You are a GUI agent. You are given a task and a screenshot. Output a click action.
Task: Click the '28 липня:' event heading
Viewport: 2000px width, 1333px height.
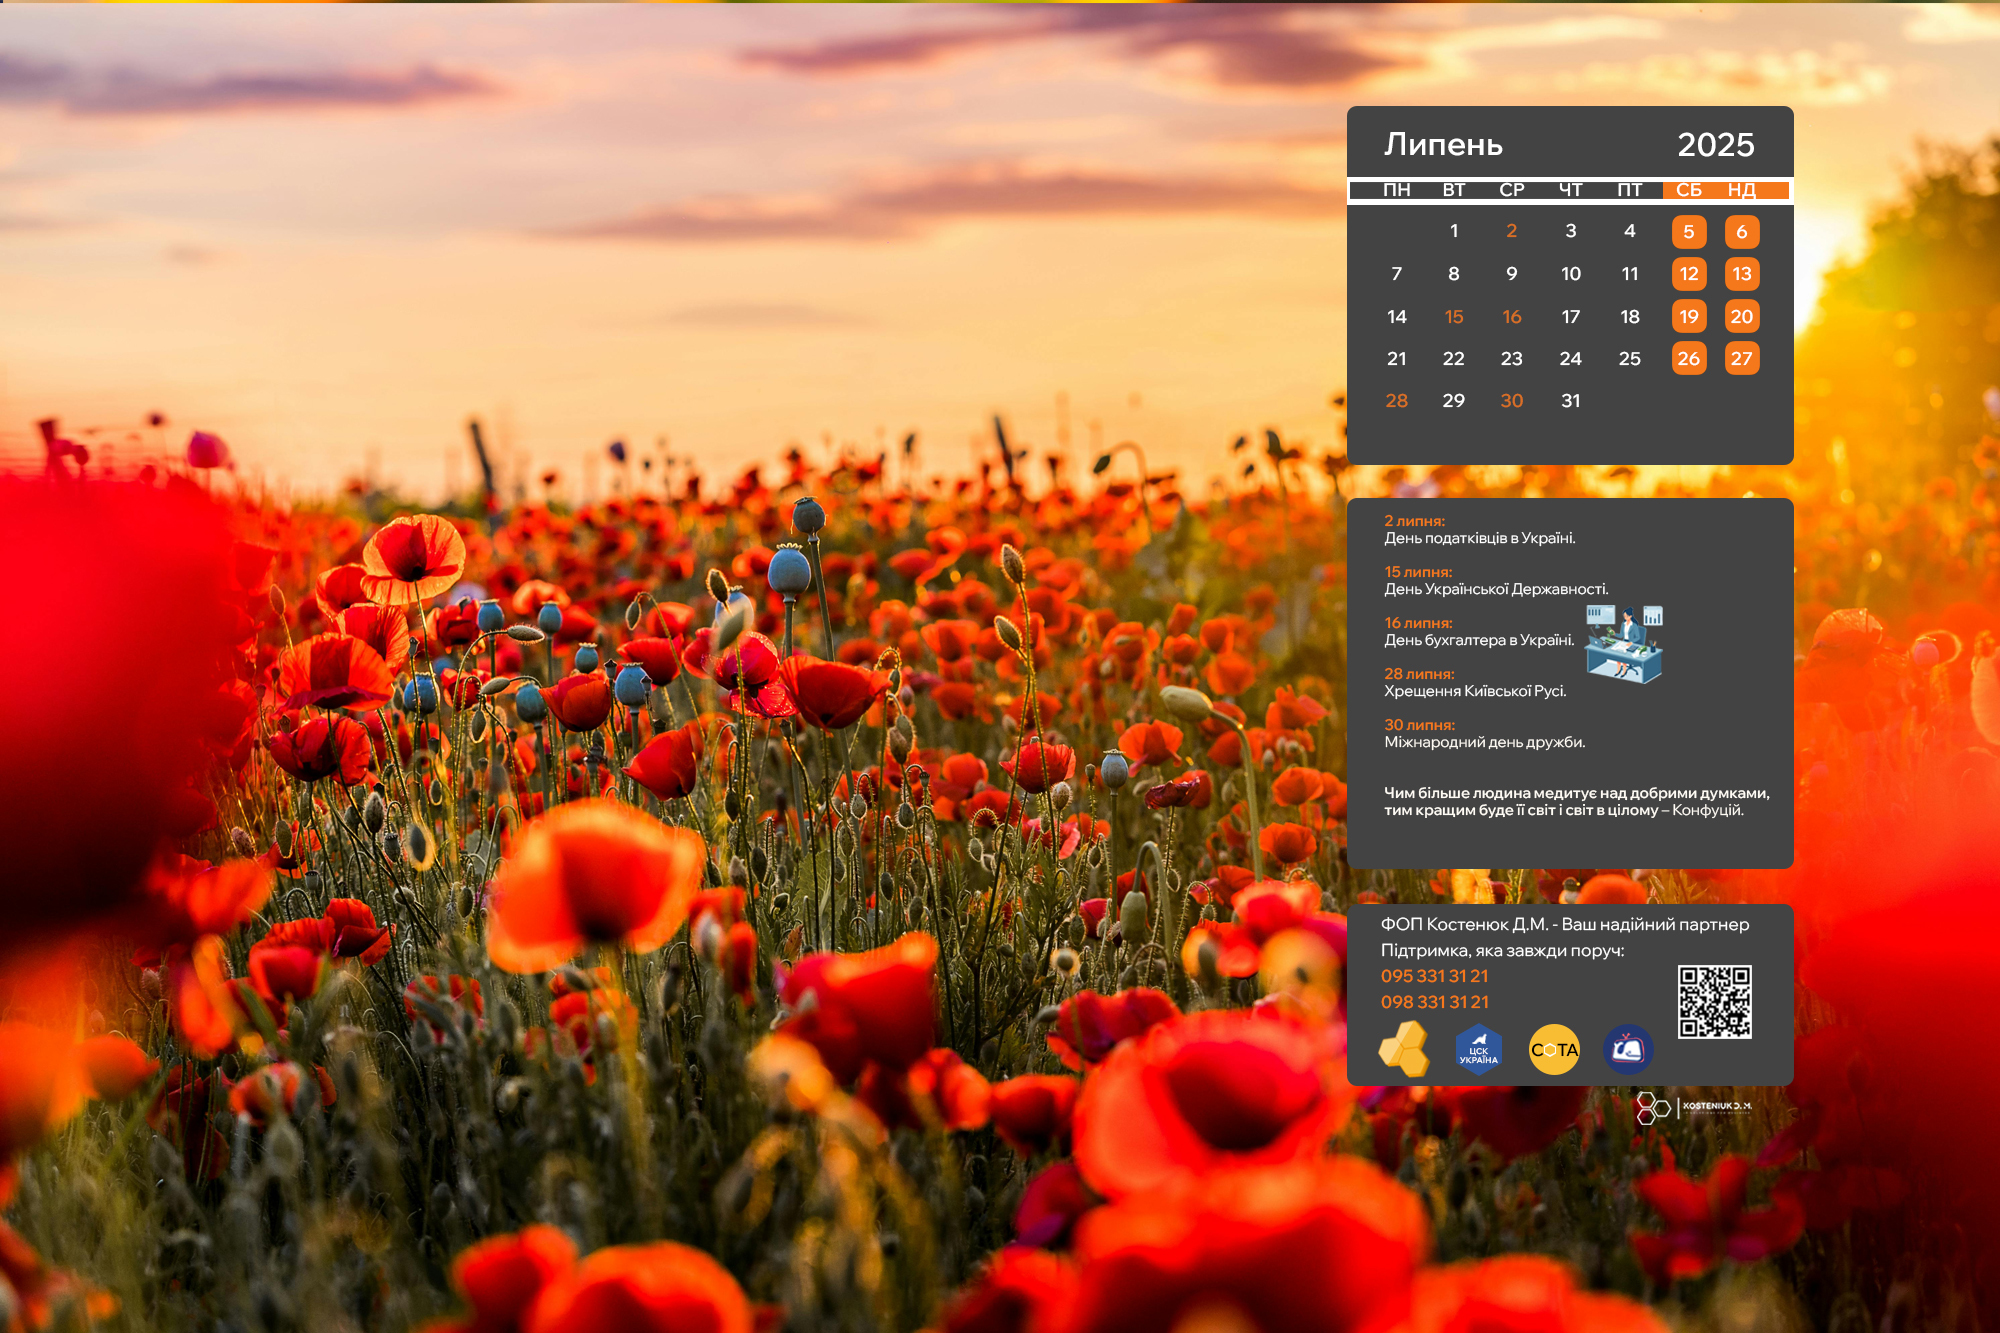[x=1419, y=674]
